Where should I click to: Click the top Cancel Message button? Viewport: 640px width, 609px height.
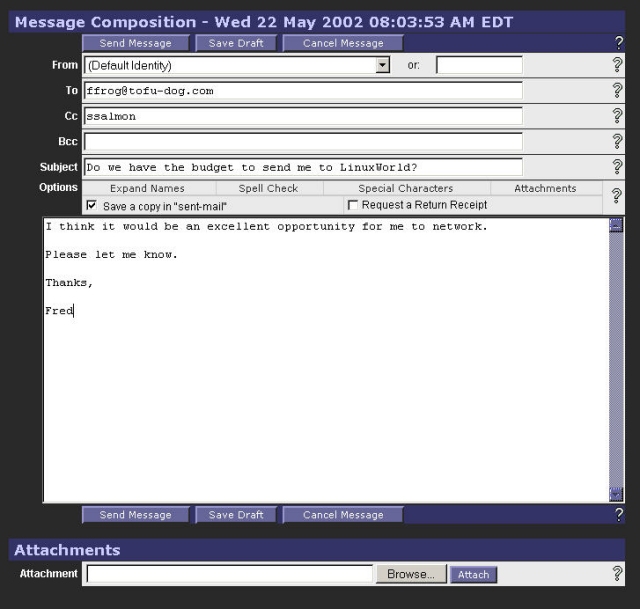click(343, 43)
